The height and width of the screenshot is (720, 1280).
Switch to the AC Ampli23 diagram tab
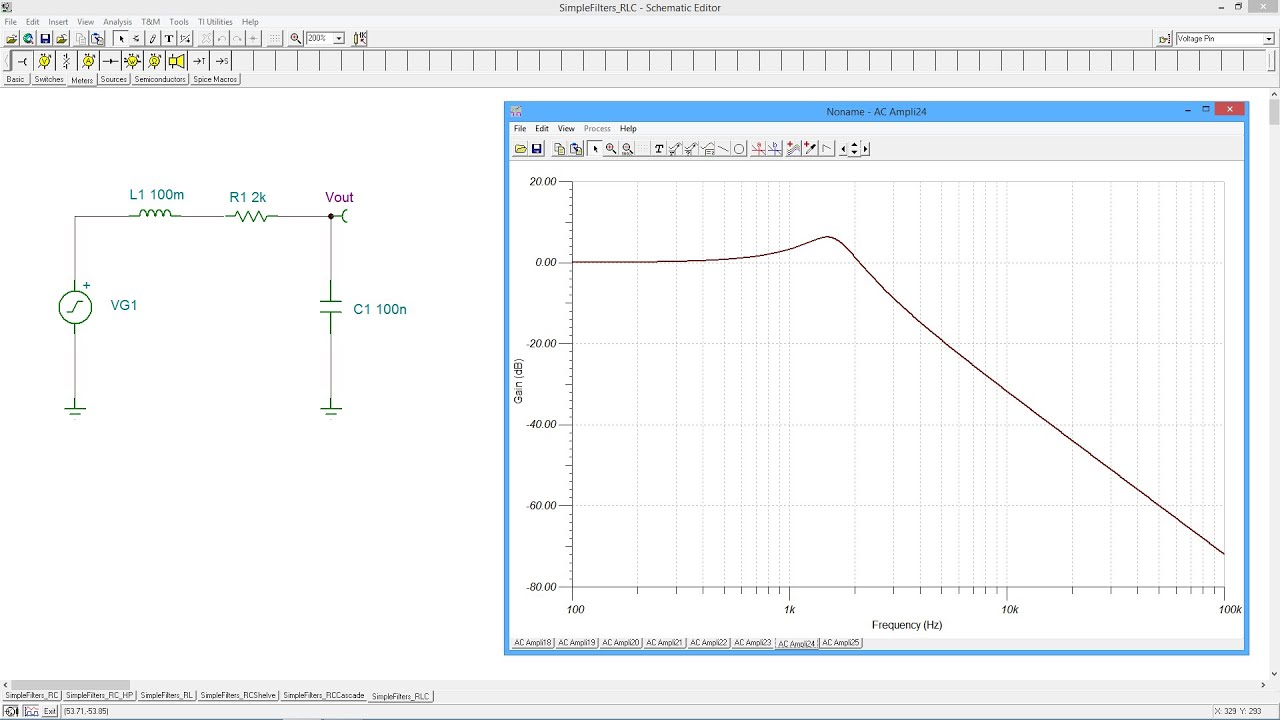(753, 643)
